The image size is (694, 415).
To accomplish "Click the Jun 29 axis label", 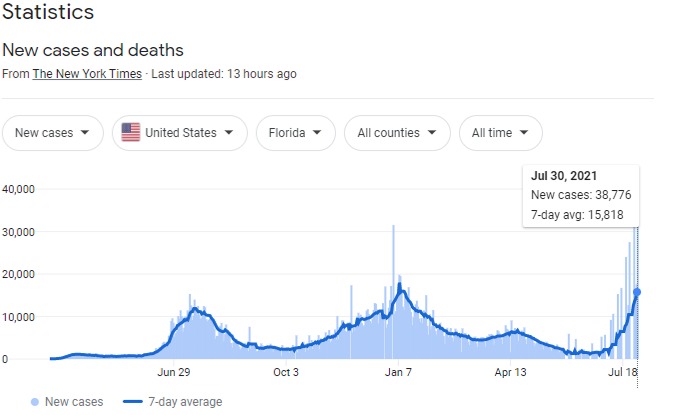I will tap(174, 373).
